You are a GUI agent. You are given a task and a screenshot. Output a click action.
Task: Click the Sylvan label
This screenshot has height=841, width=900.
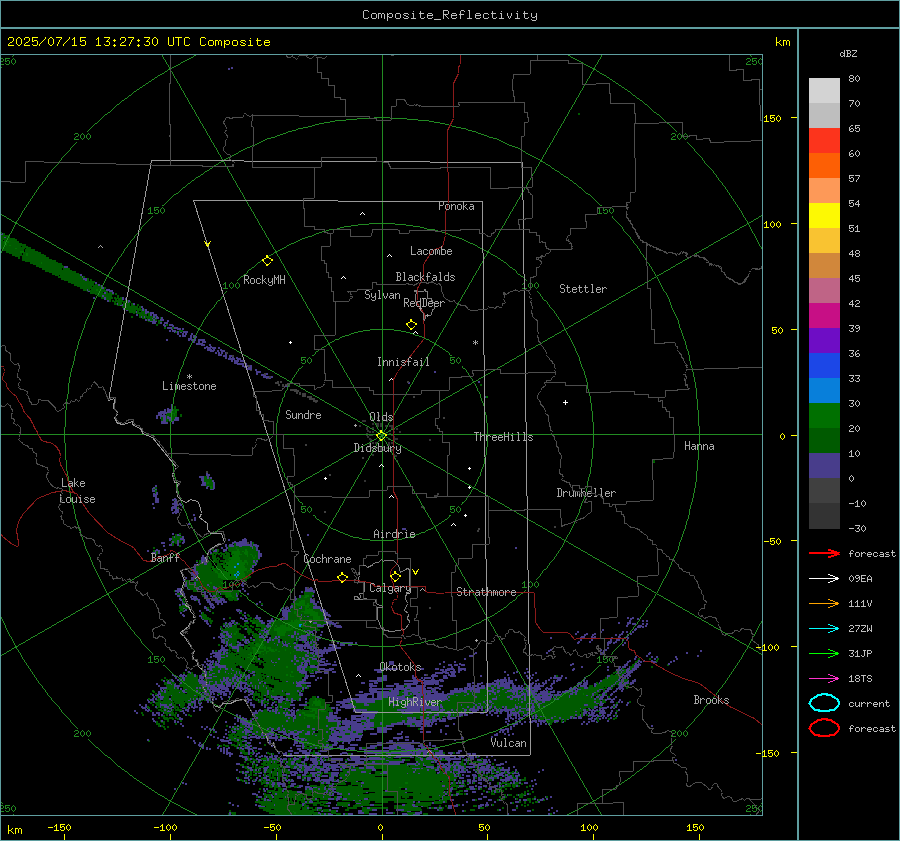click(382, 295)
